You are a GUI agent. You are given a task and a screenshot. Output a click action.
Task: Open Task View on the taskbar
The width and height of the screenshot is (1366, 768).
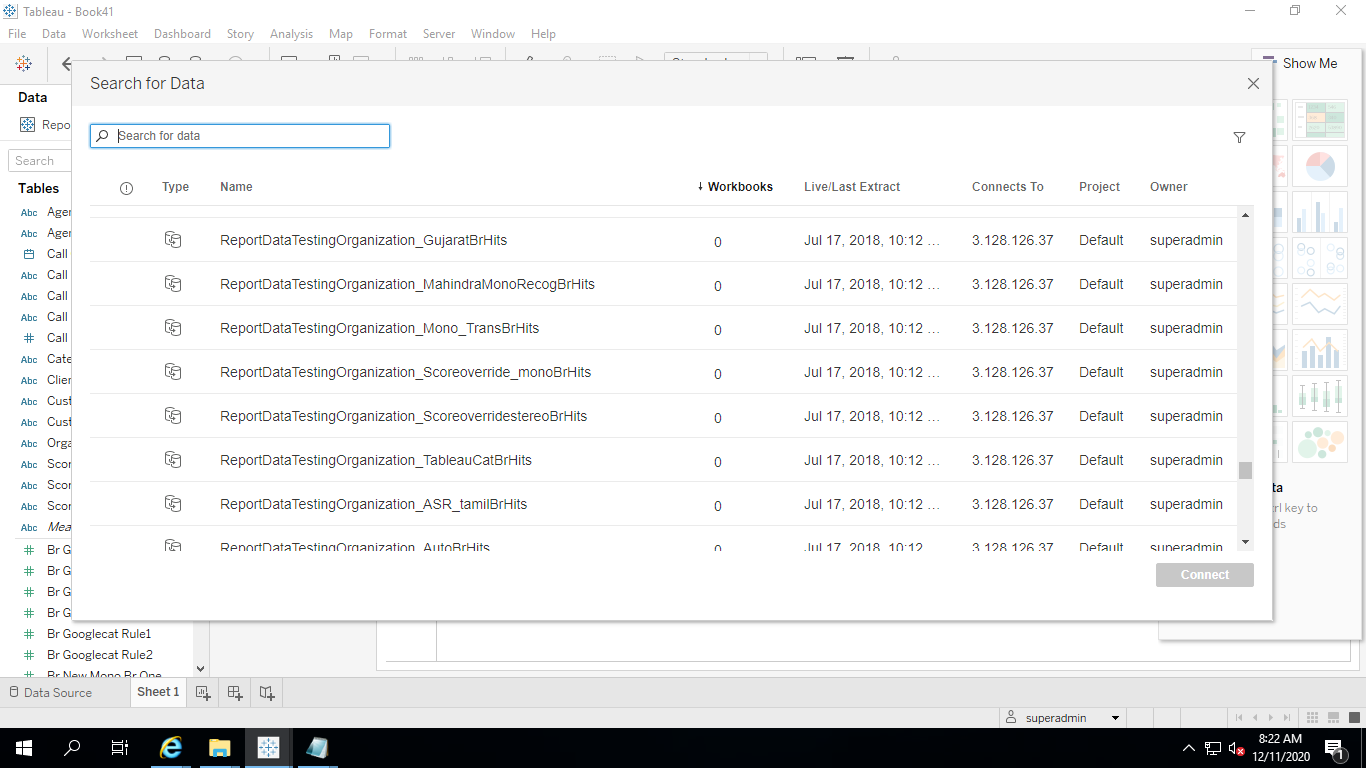pyautogui.click(x=120, y=747)
